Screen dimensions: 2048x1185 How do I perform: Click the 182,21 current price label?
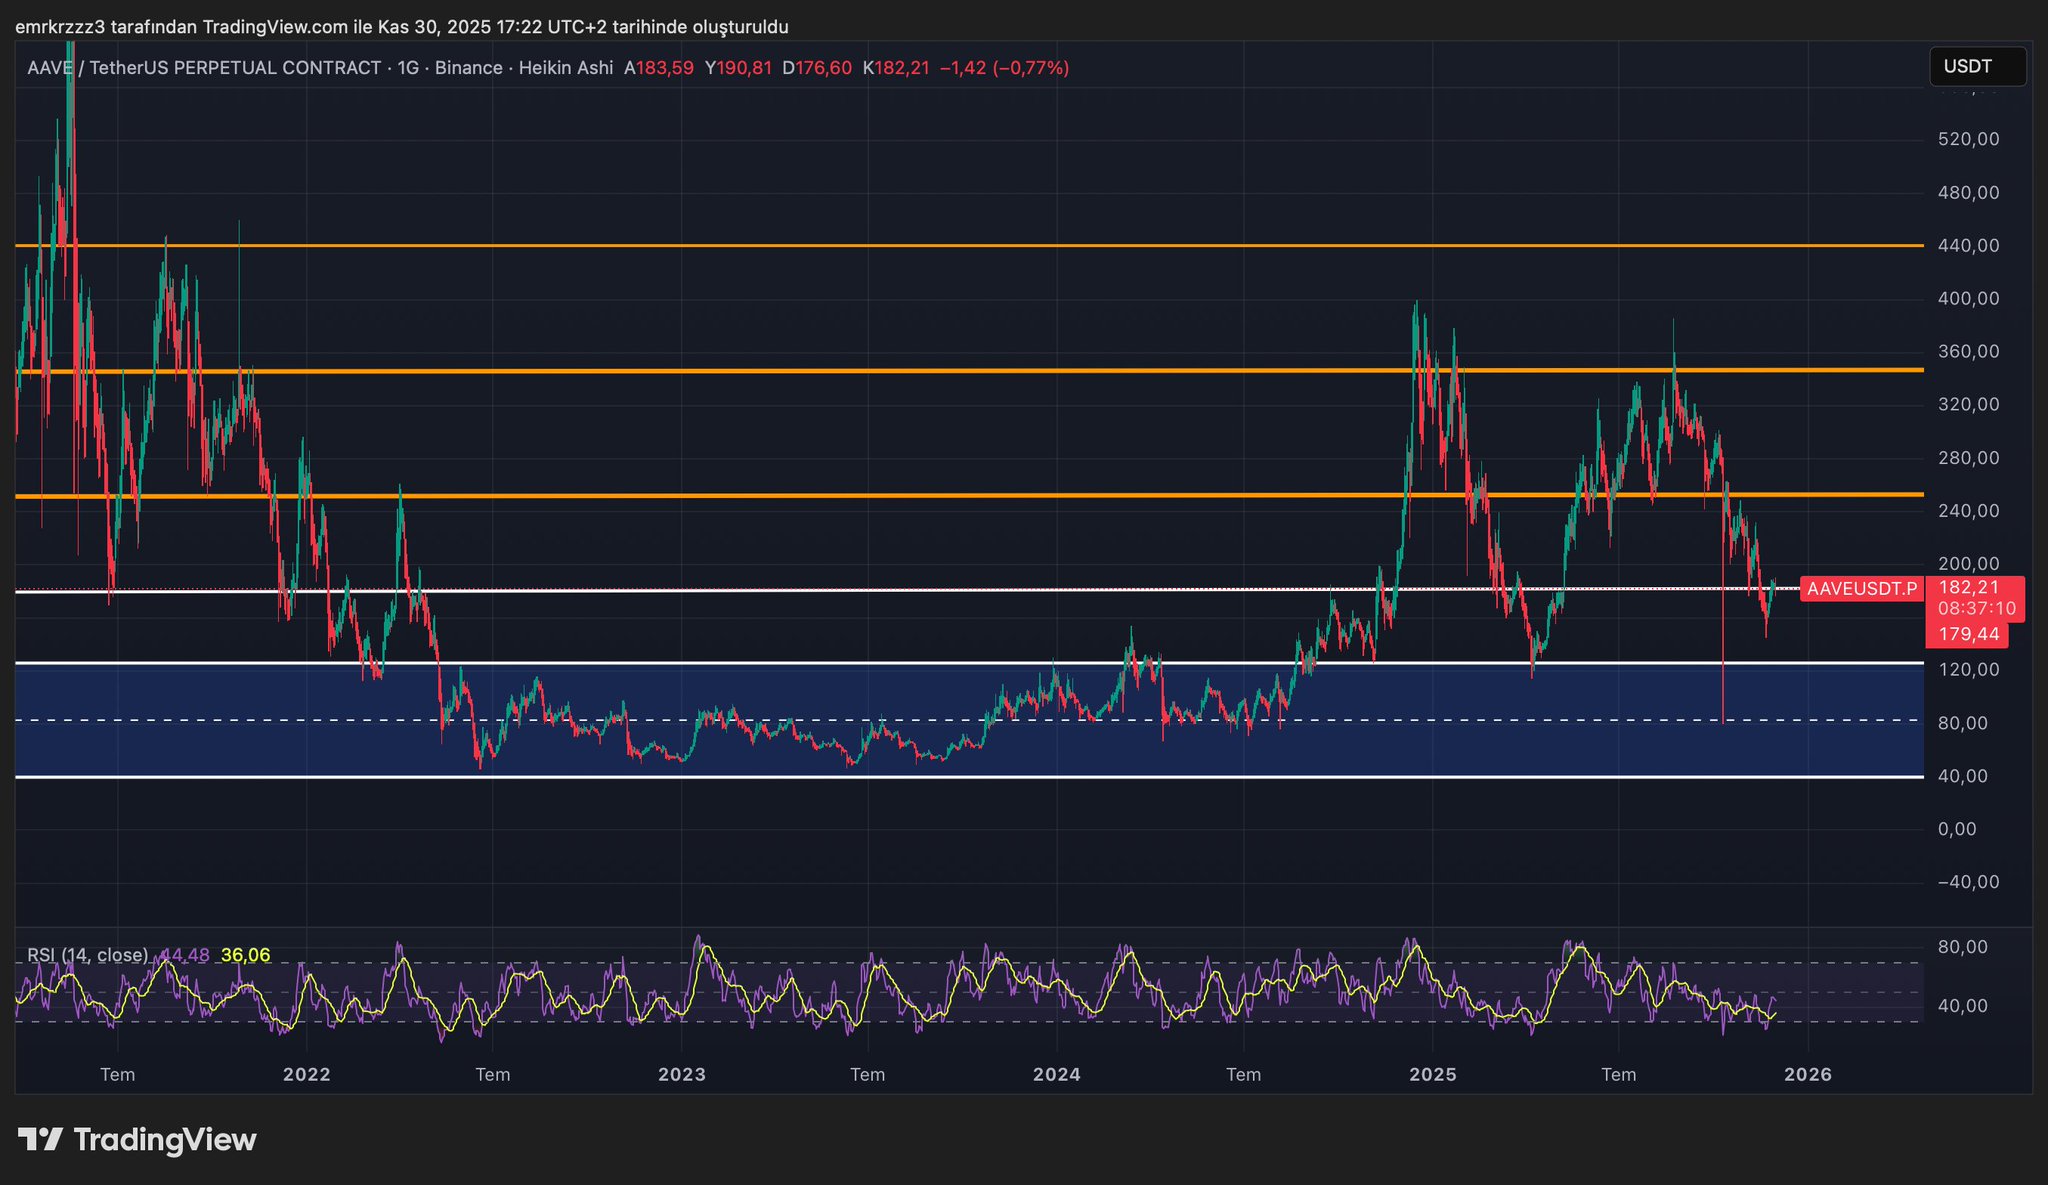pos(1968,587)
